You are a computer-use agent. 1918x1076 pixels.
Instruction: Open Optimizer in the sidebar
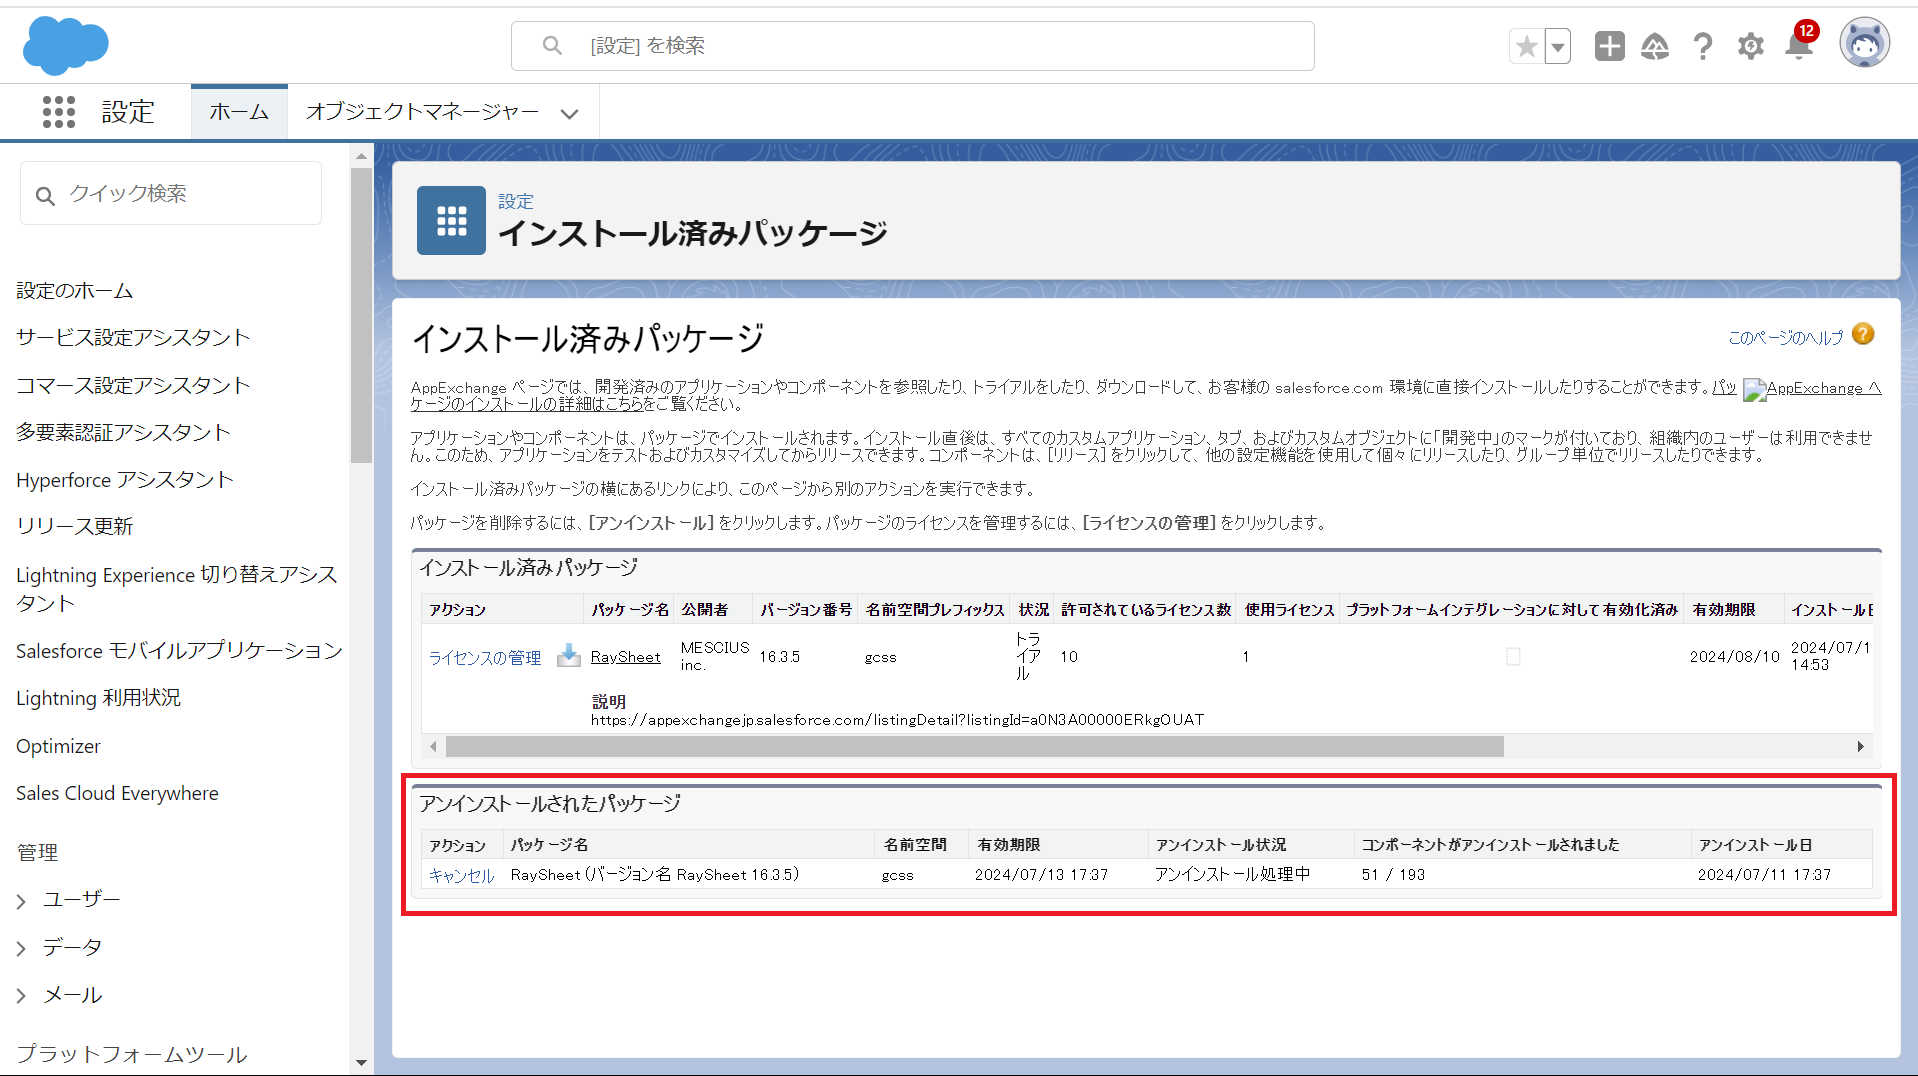[x=58, y=746]
